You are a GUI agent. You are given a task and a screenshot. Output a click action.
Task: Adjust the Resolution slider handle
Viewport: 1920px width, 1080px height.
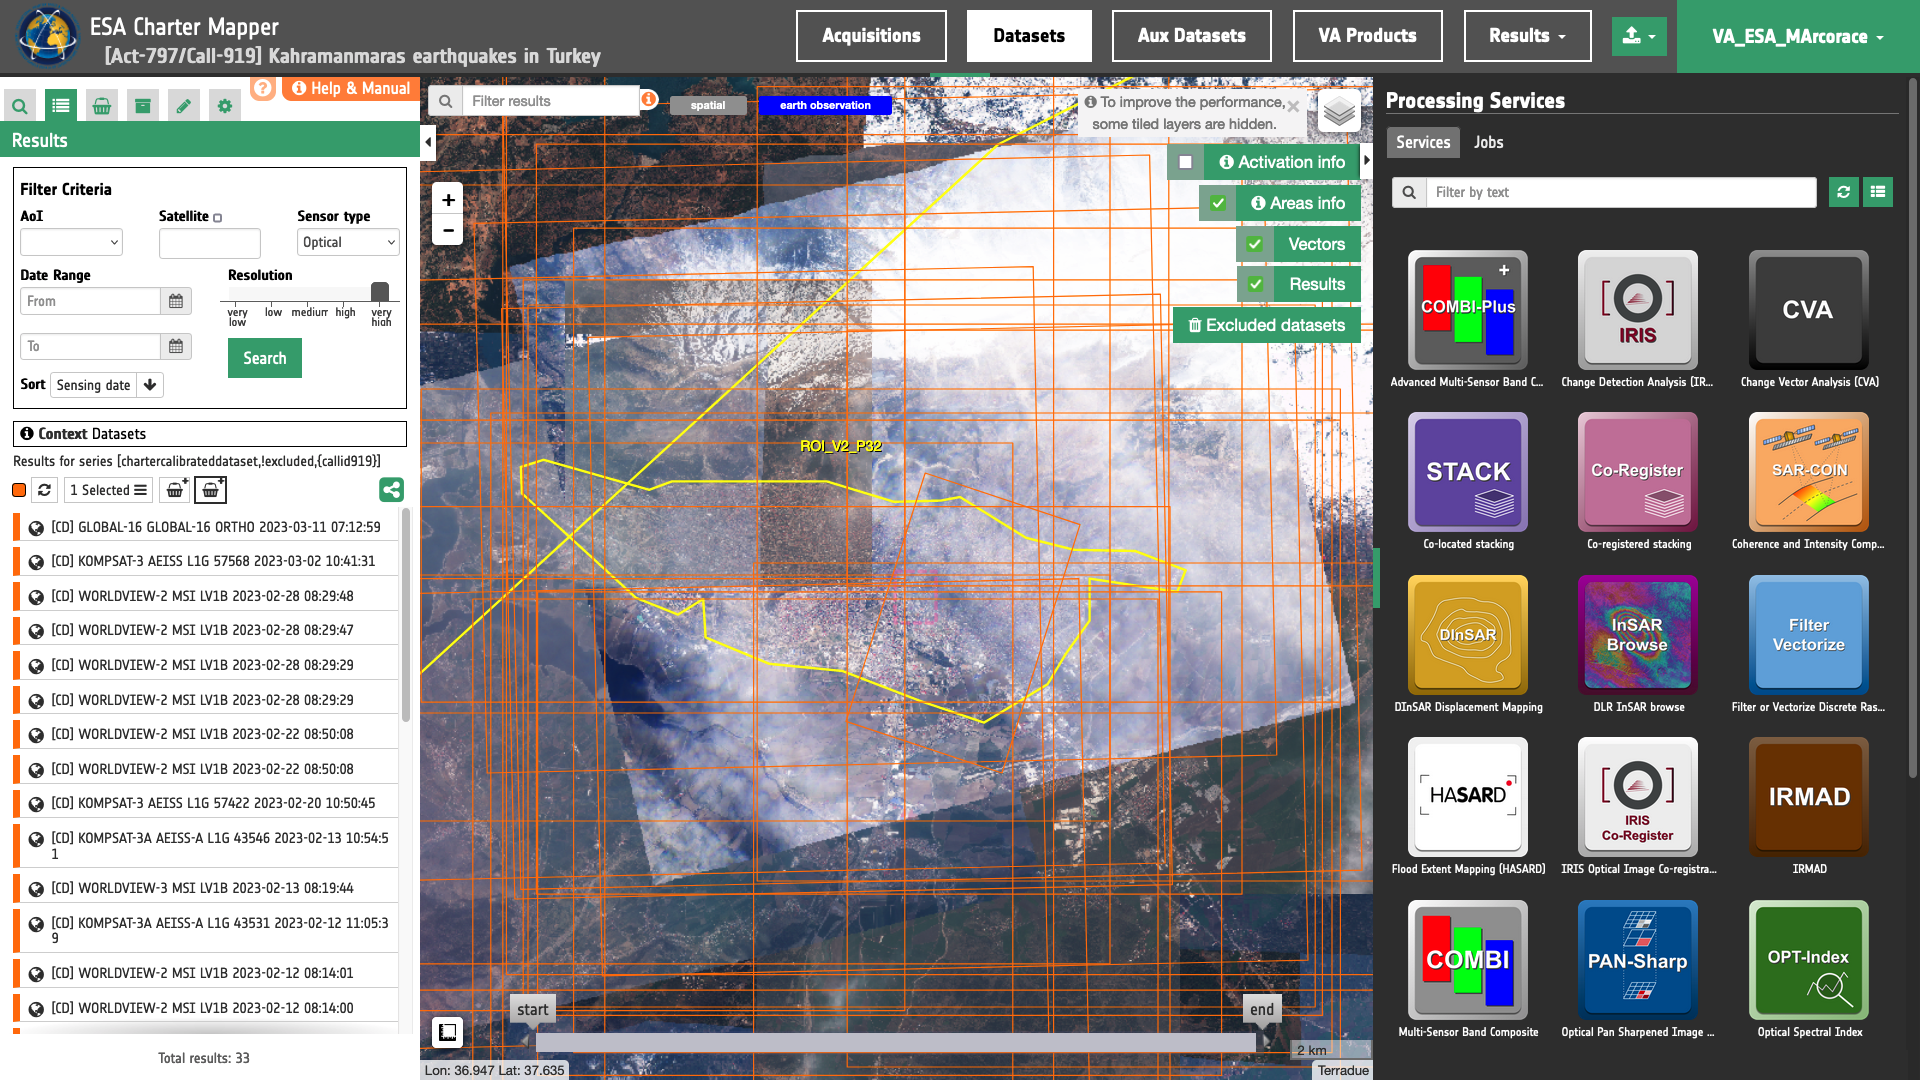pyautogui.click(x=380, y=292)
